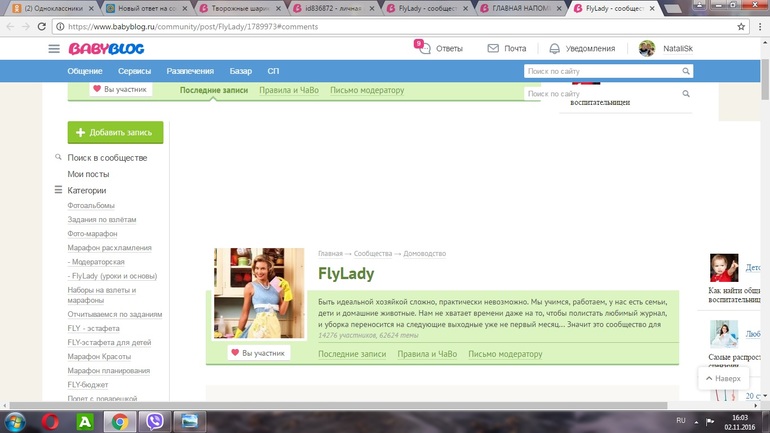The height and width of the screenshot is (433, 770).
Task: Click the Наверх scroll-to-top button
Action: 724,379
